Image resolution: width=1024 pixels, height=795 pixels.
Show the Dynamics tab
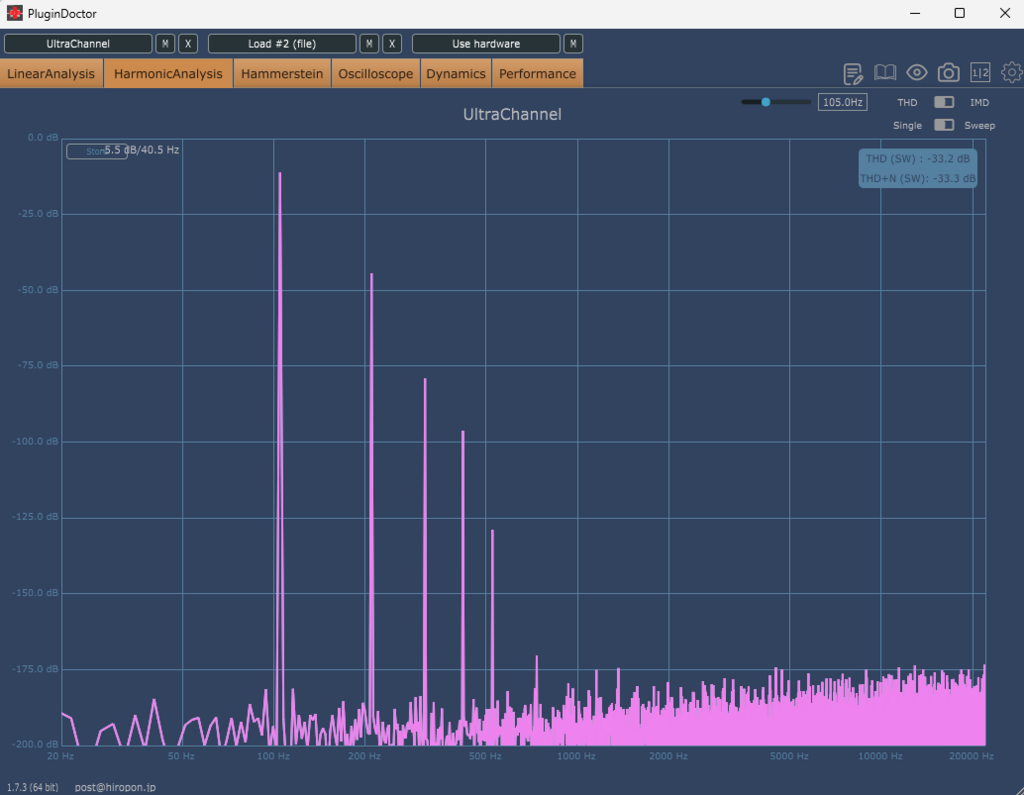456,73
